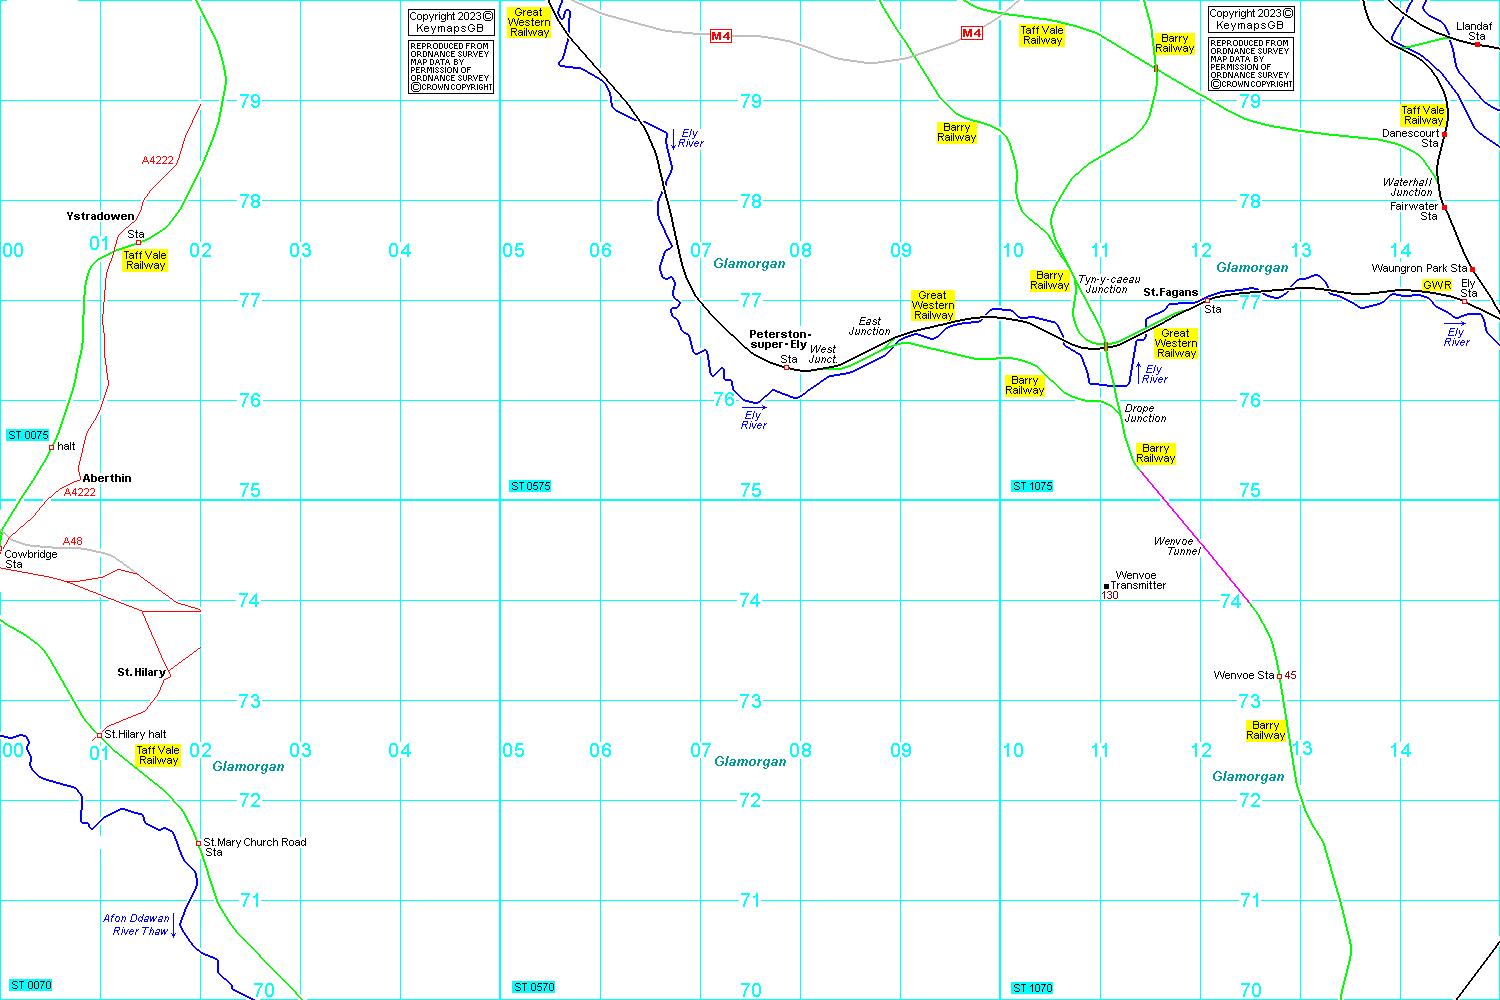This screenshot has height=1000, width=1500.
Task: Click the yellow GWR label
Action: click(1436, 286)
